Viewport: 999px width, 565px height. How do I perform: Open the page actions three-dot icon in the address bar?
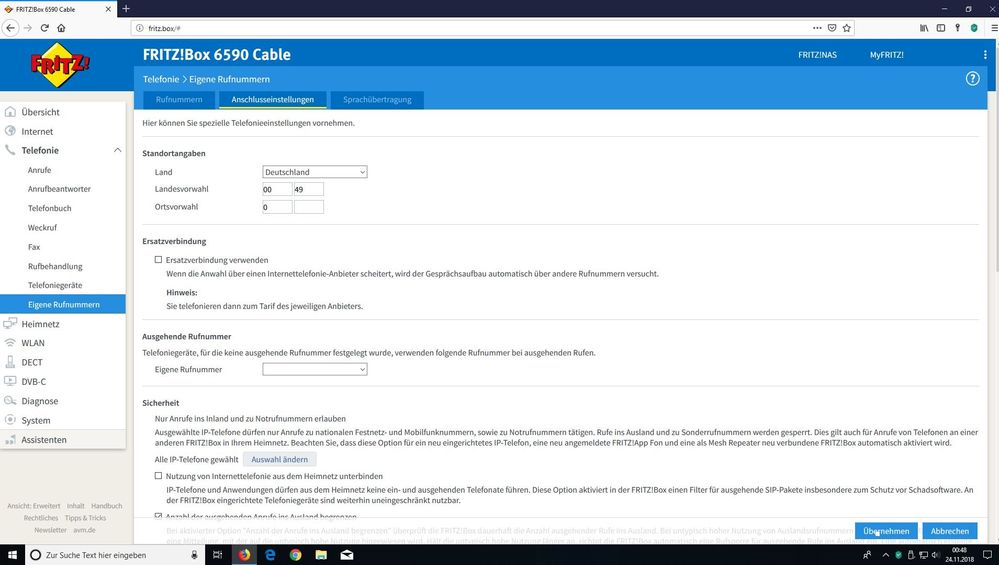pyautogui.click(x=817, y=28)
